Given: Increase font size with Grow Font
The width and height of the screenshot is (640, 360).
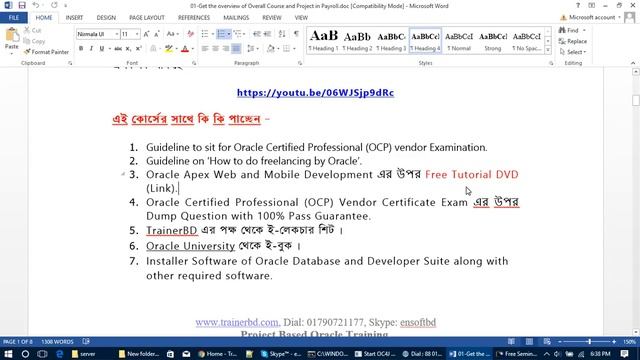Looking at the screenshot, I should click(x=146, y=34).
